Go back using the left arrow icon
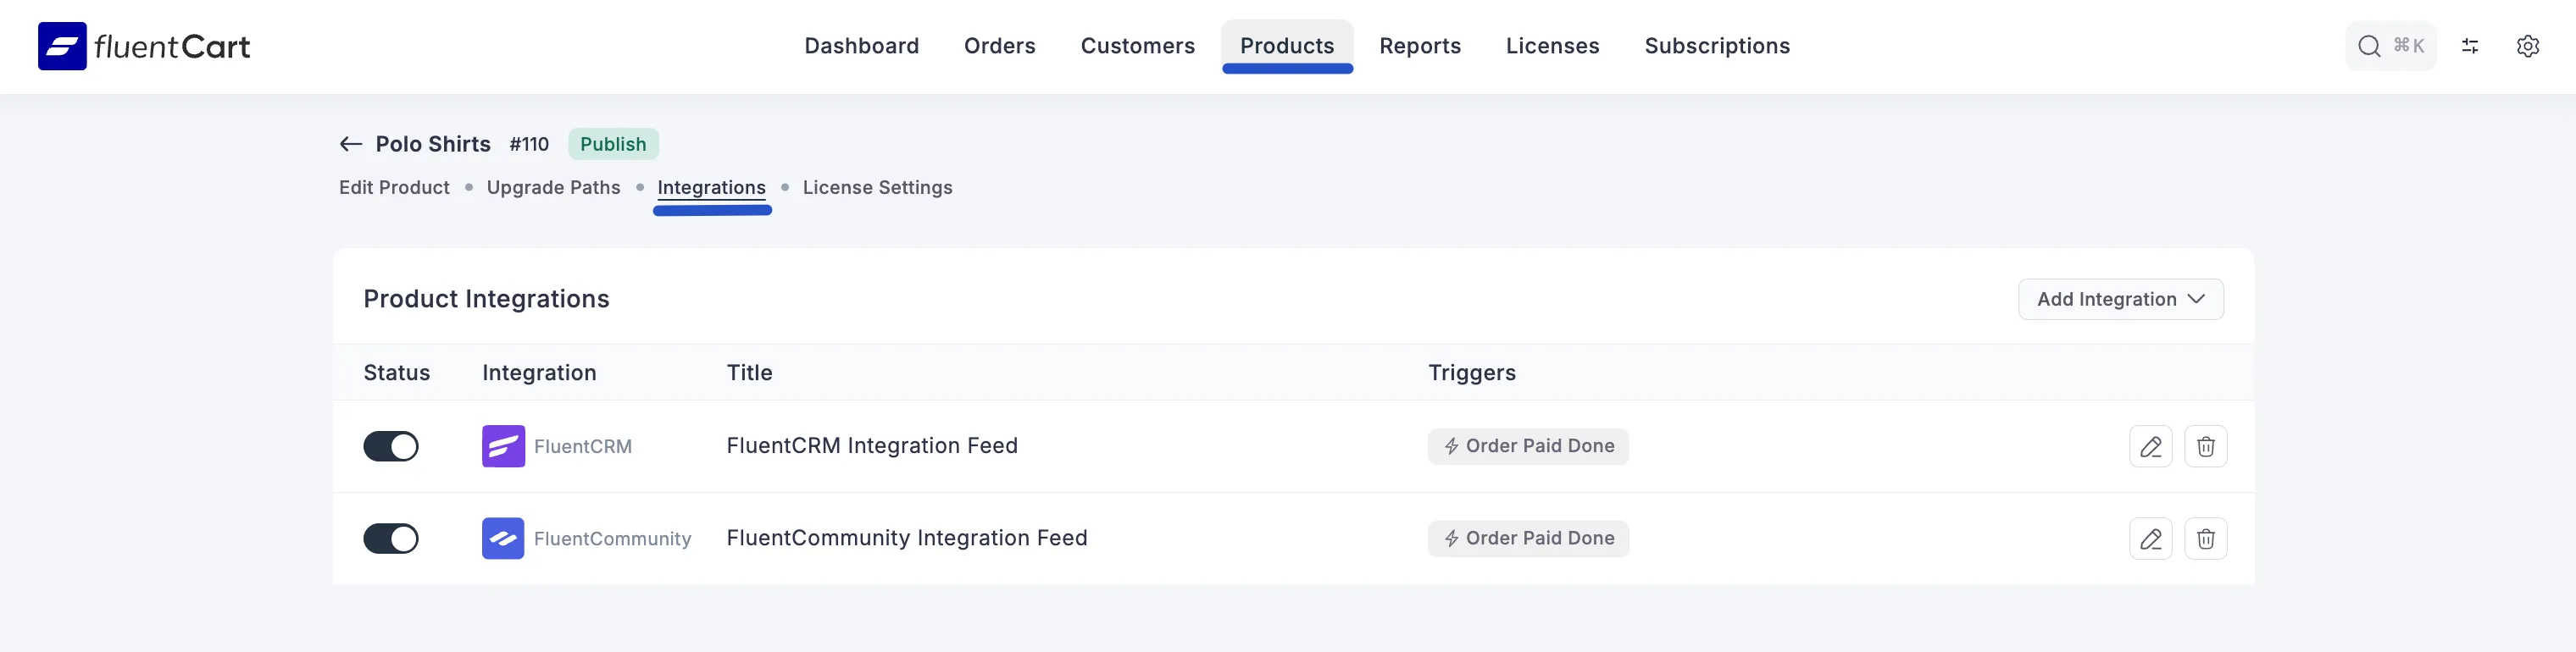This screenshot has height=652, width=2576. (350, 144)
